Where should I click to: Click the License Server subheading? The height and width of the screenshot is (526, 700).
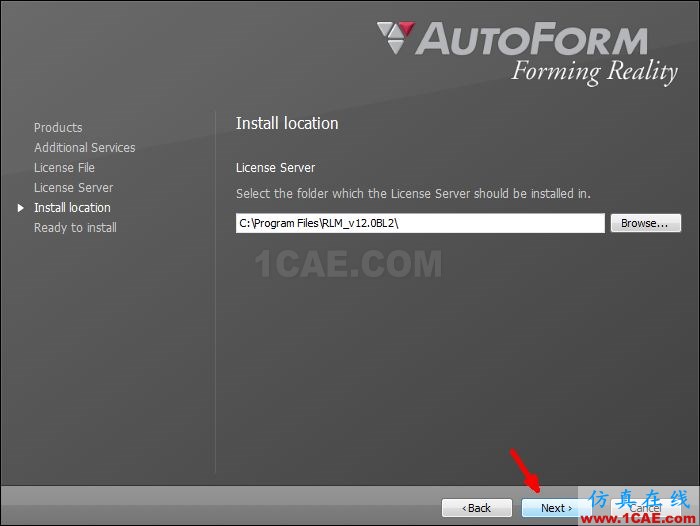[x=275, y=168]
